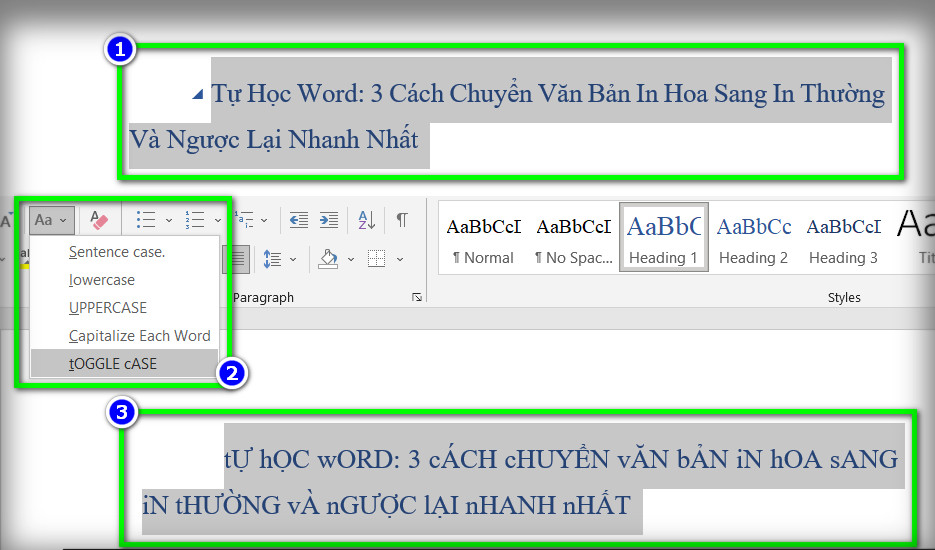Expand the bullet library dropdown arrow
Viewport: 935px width, 550px height.
(169, 220)
